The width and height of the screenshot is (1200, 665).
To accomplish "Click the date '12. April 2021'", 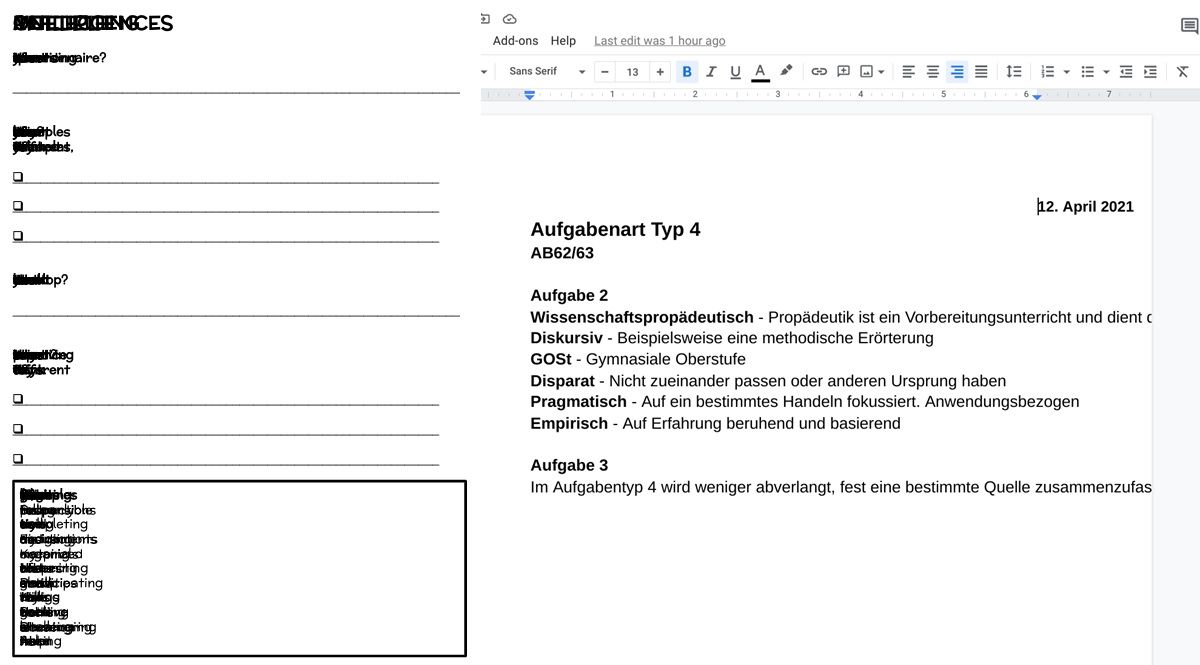I will [x=1086, y=207].
